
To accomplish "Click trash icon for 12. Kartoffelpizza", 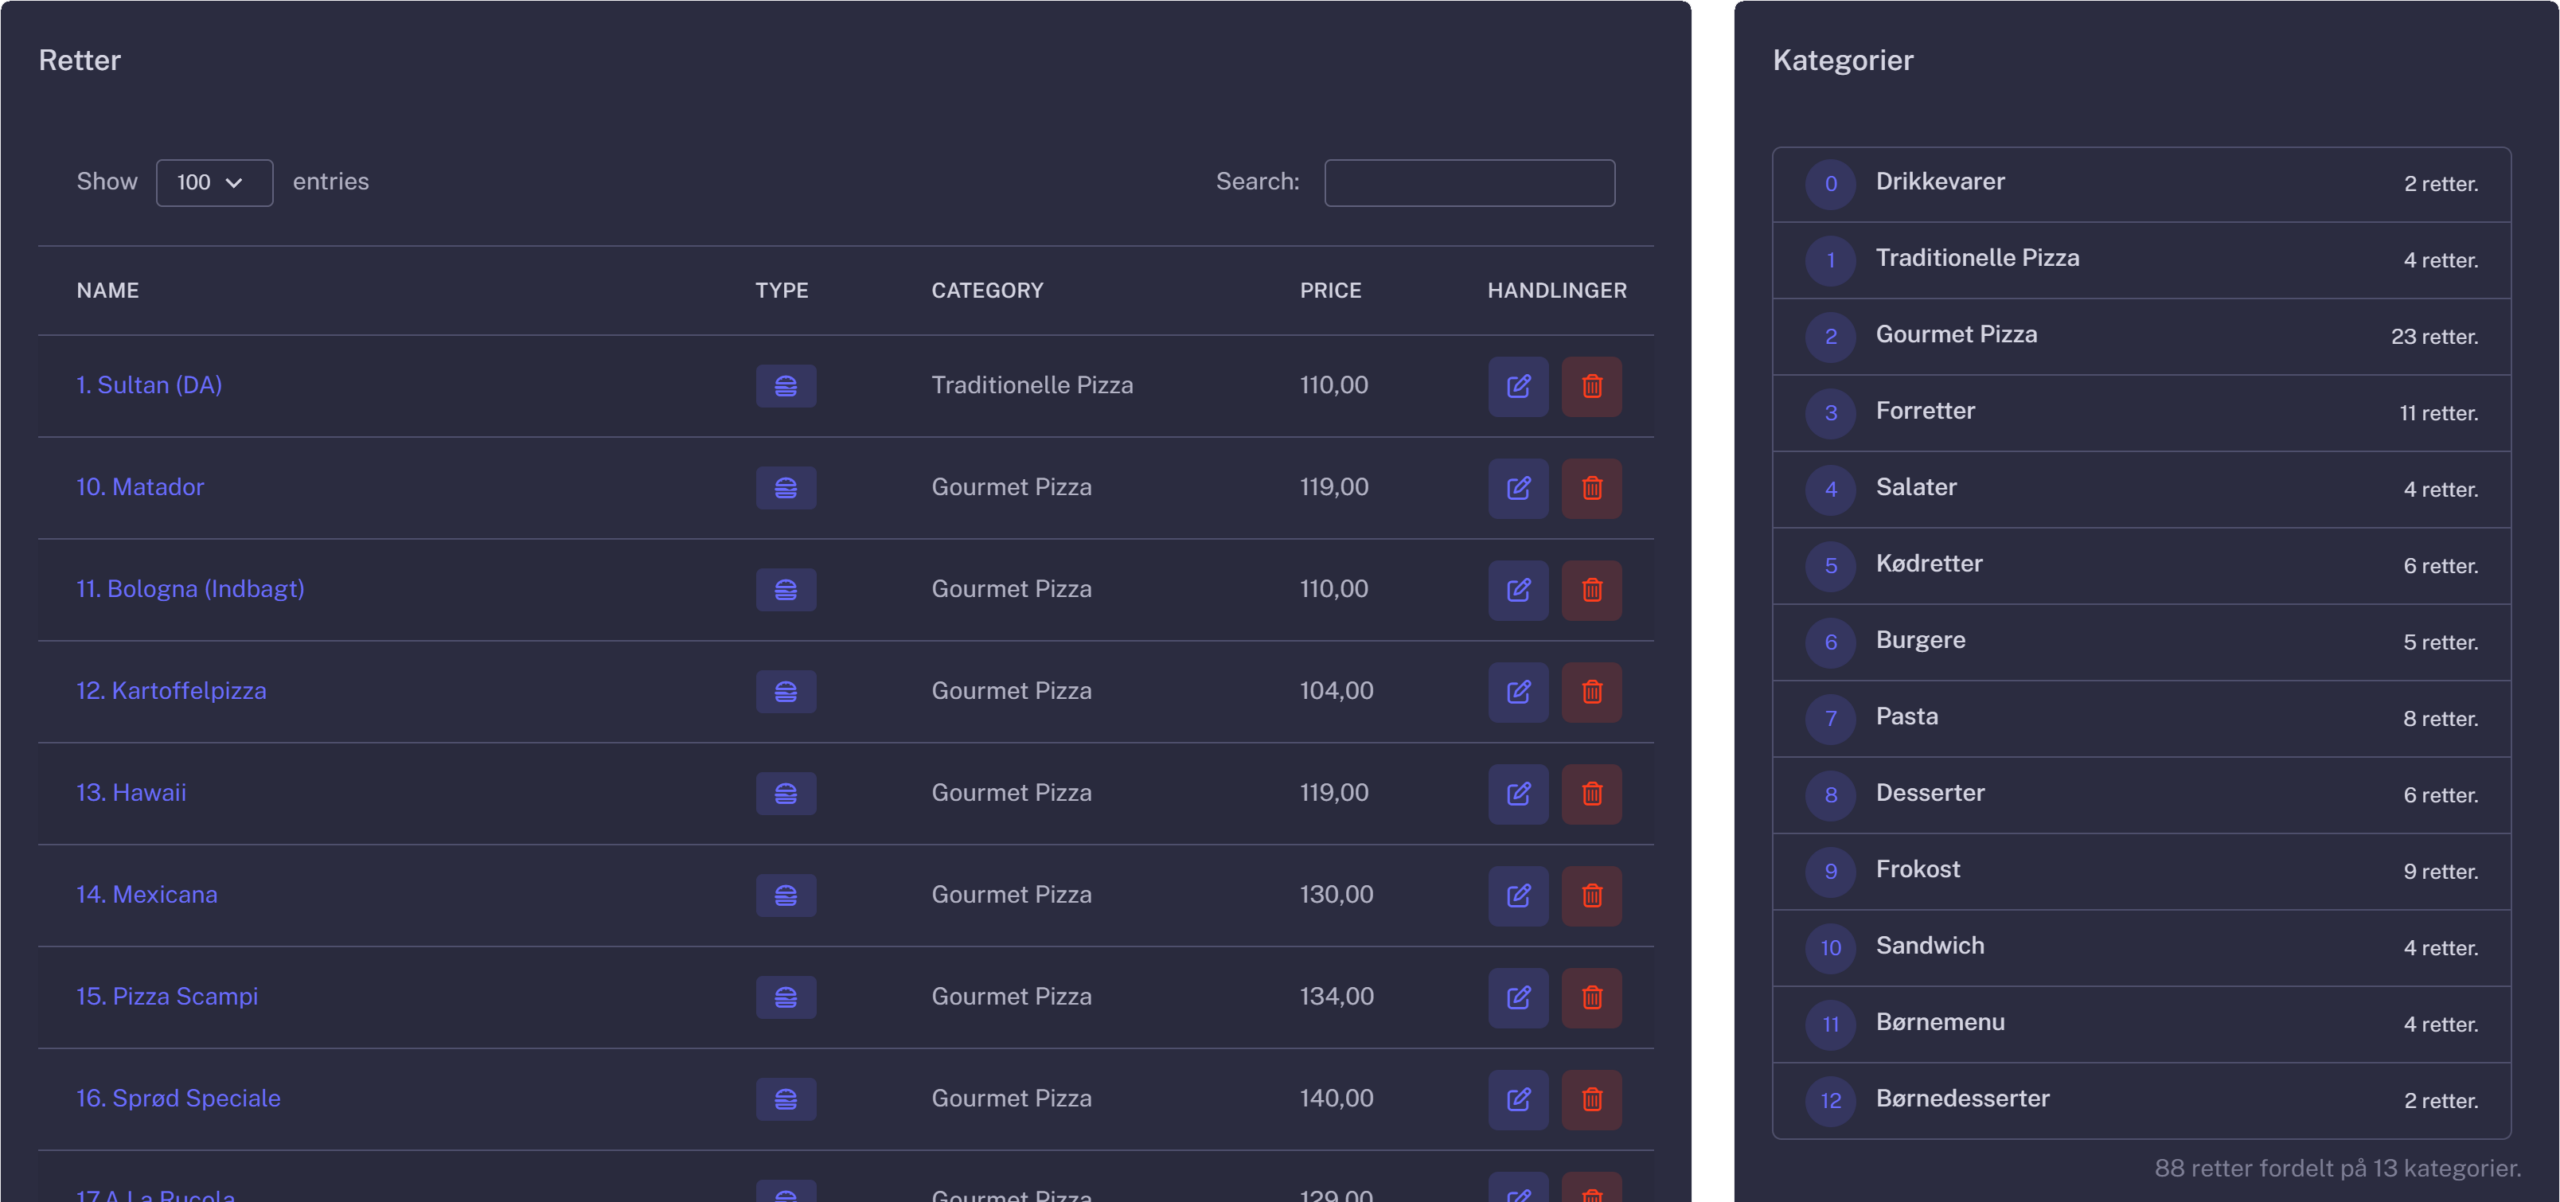I will (x=1592, y=692).
